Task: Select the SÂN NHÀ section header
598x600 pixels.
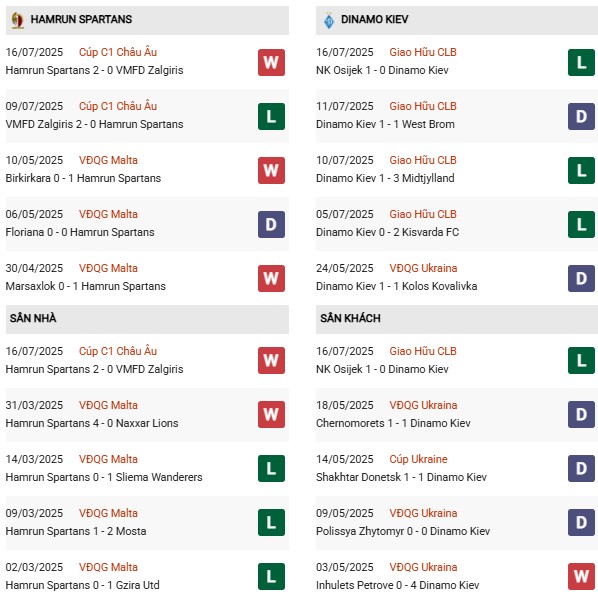Action: pos(147,319)
